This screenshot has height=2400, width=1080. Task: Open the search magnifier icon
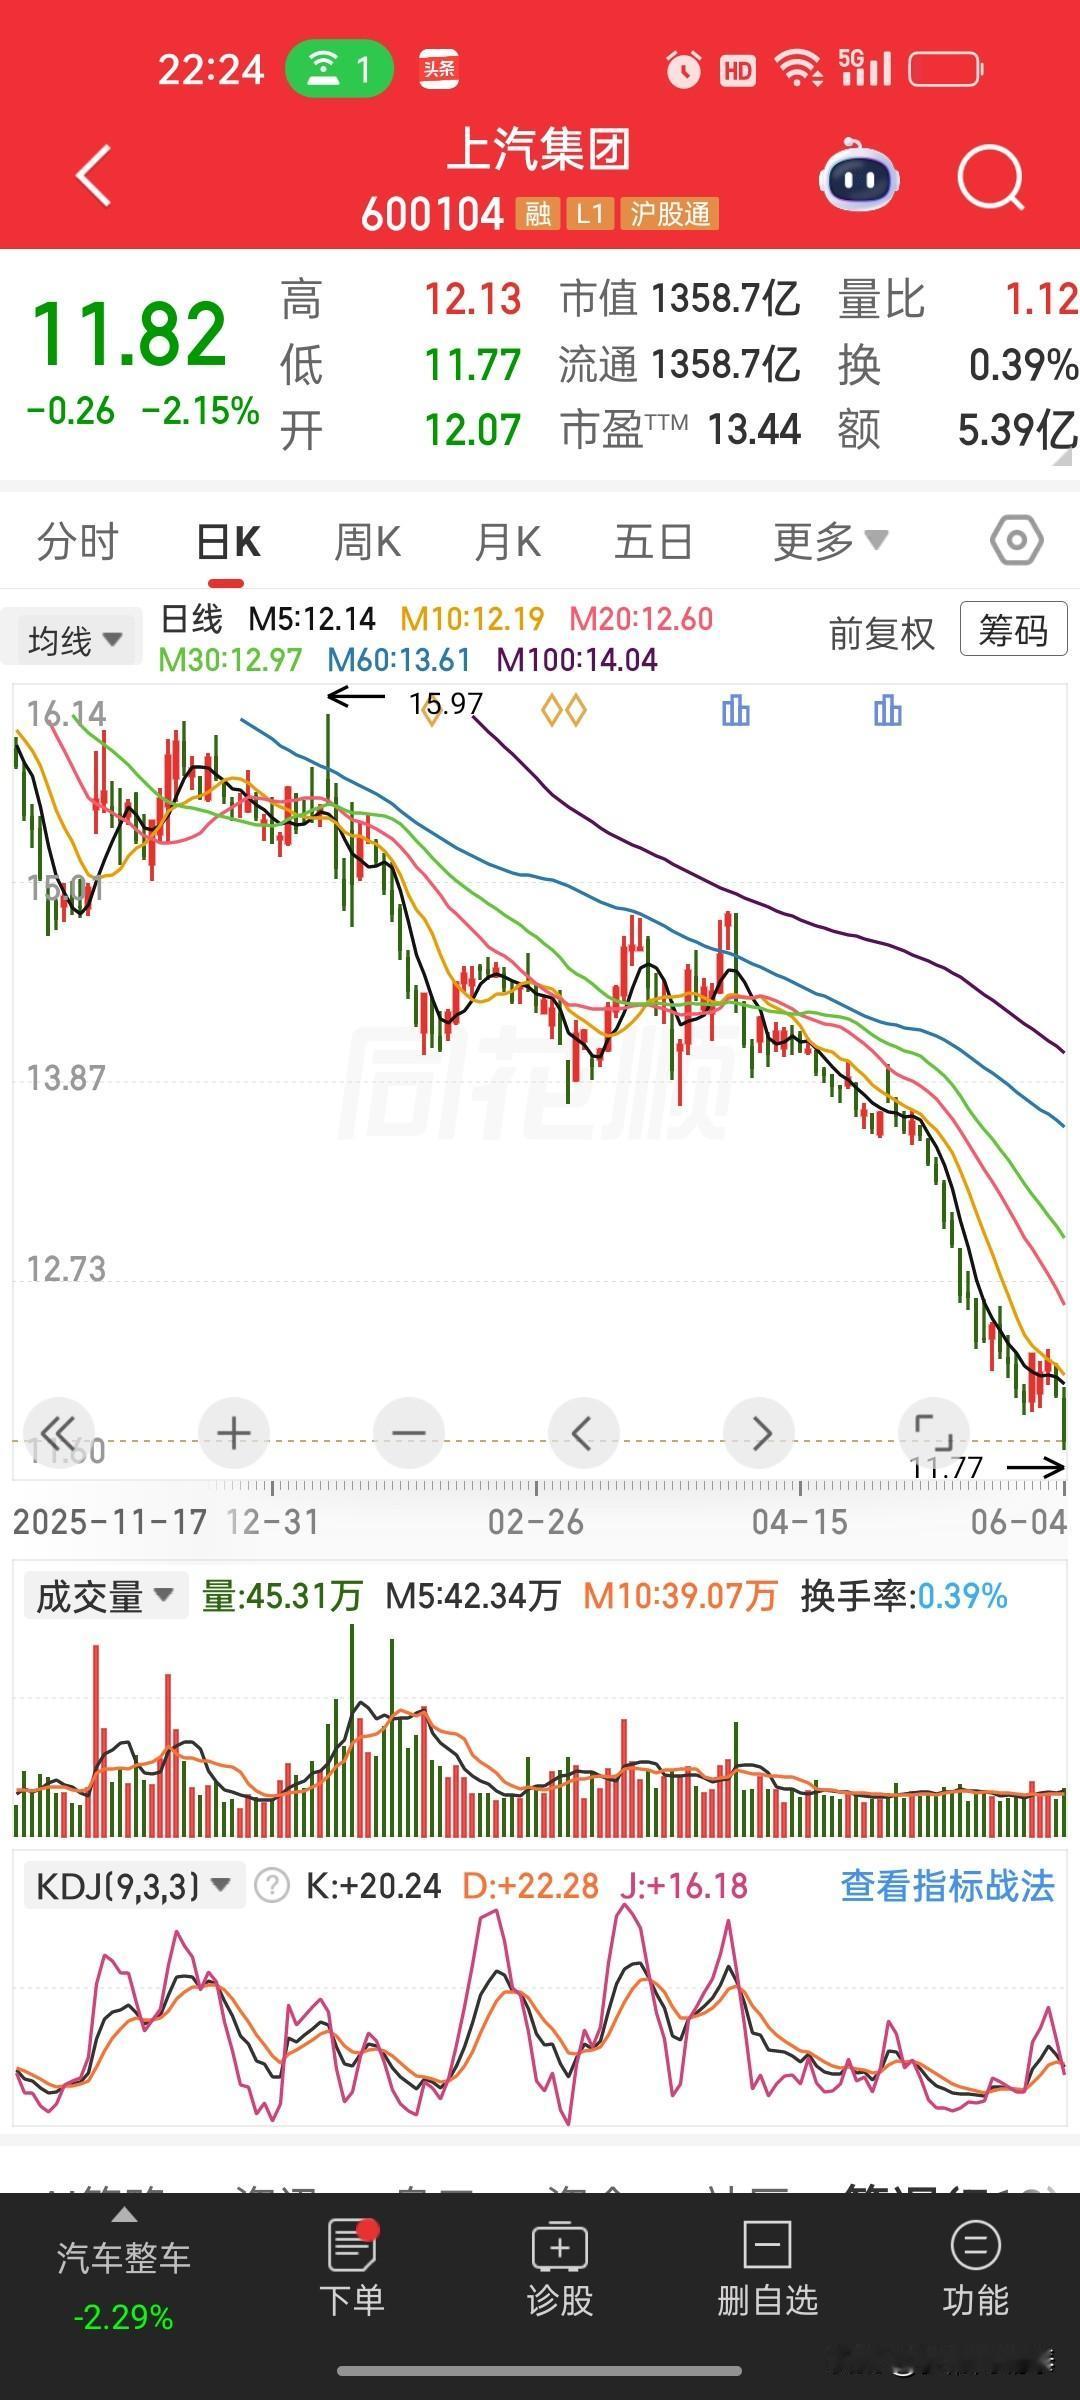point(991,179)
